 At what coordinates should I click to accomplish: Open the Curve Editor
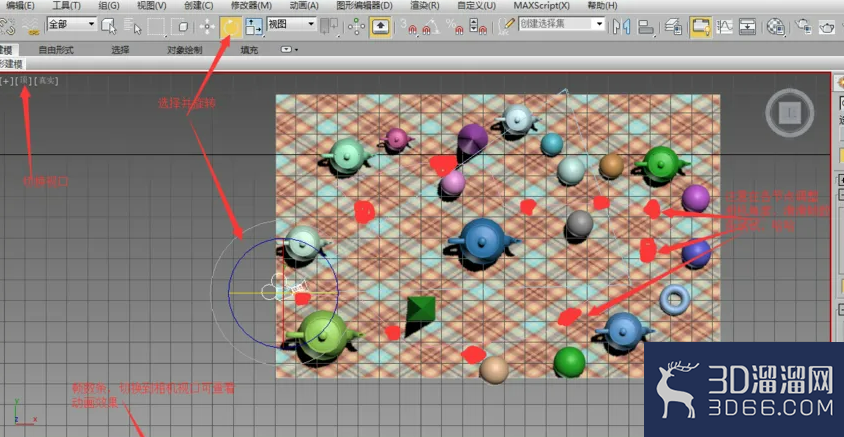pyautogui.click(x=725, y=26)
